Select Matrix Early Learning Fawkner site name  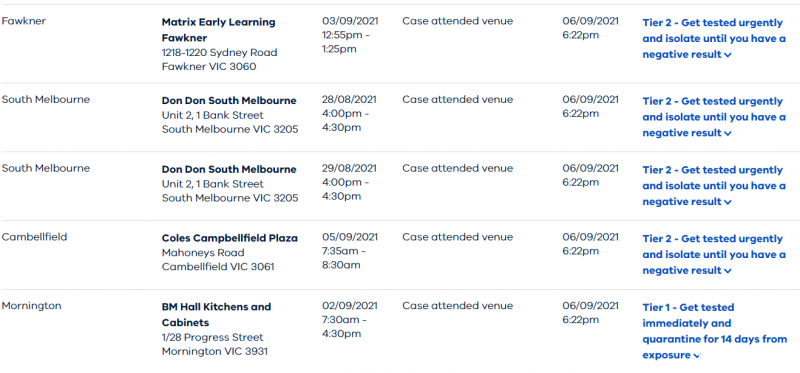point(218,30)
